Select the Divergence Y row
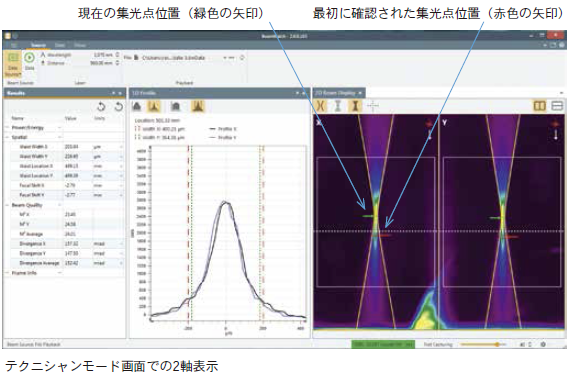The width and height of the screenshot is (570, 380). click(x=67, y=253)
